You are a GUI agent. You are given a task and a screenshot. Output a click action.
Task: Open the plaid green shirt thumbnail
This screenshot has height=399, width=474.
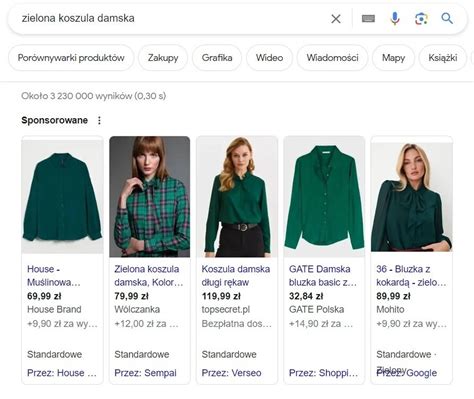click(x=150, y=196)
